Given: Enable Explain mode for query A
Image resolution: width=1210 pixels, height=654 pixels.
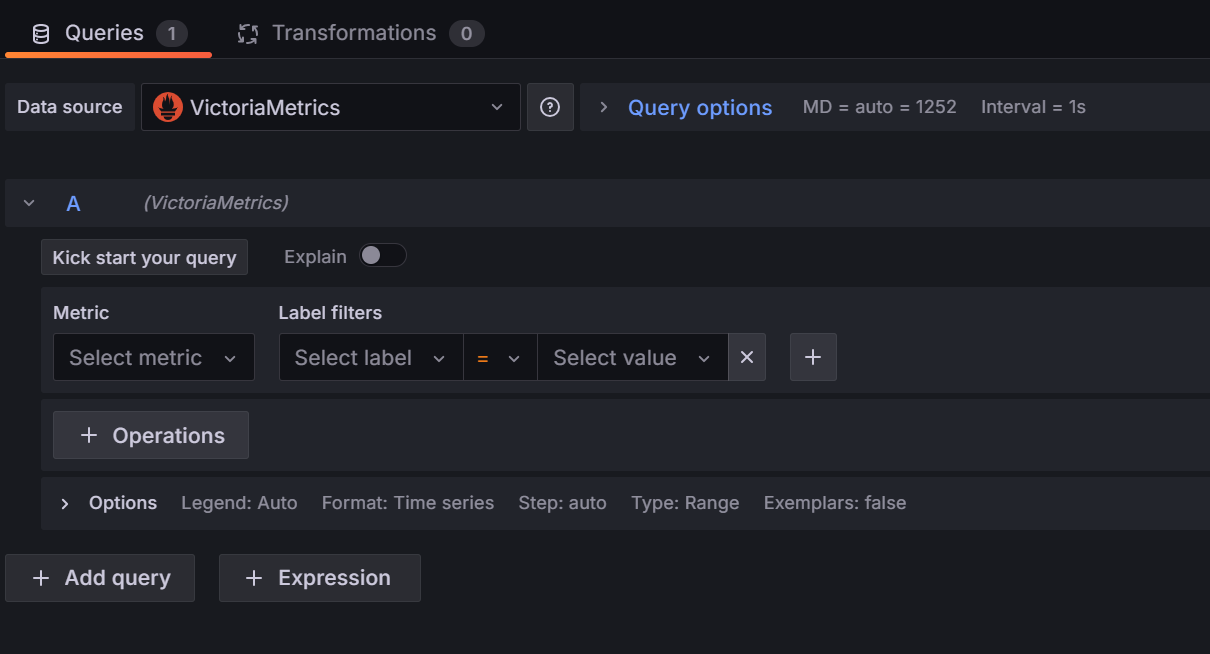Looking at the screenshot, I should click(382, 255).
